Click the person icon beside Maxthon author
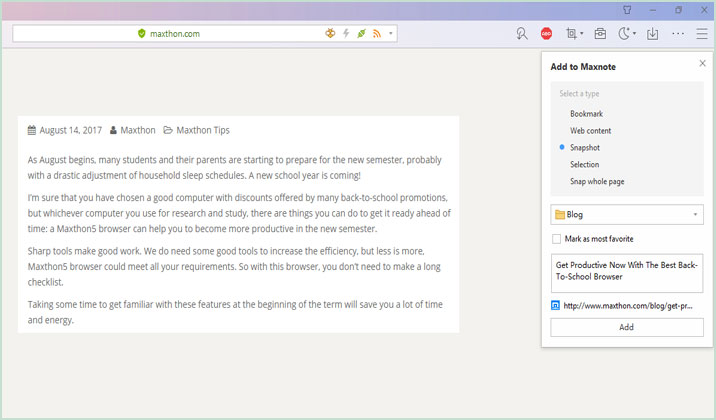The width and height of the screenshot is (716, 420). coord(113,131)
